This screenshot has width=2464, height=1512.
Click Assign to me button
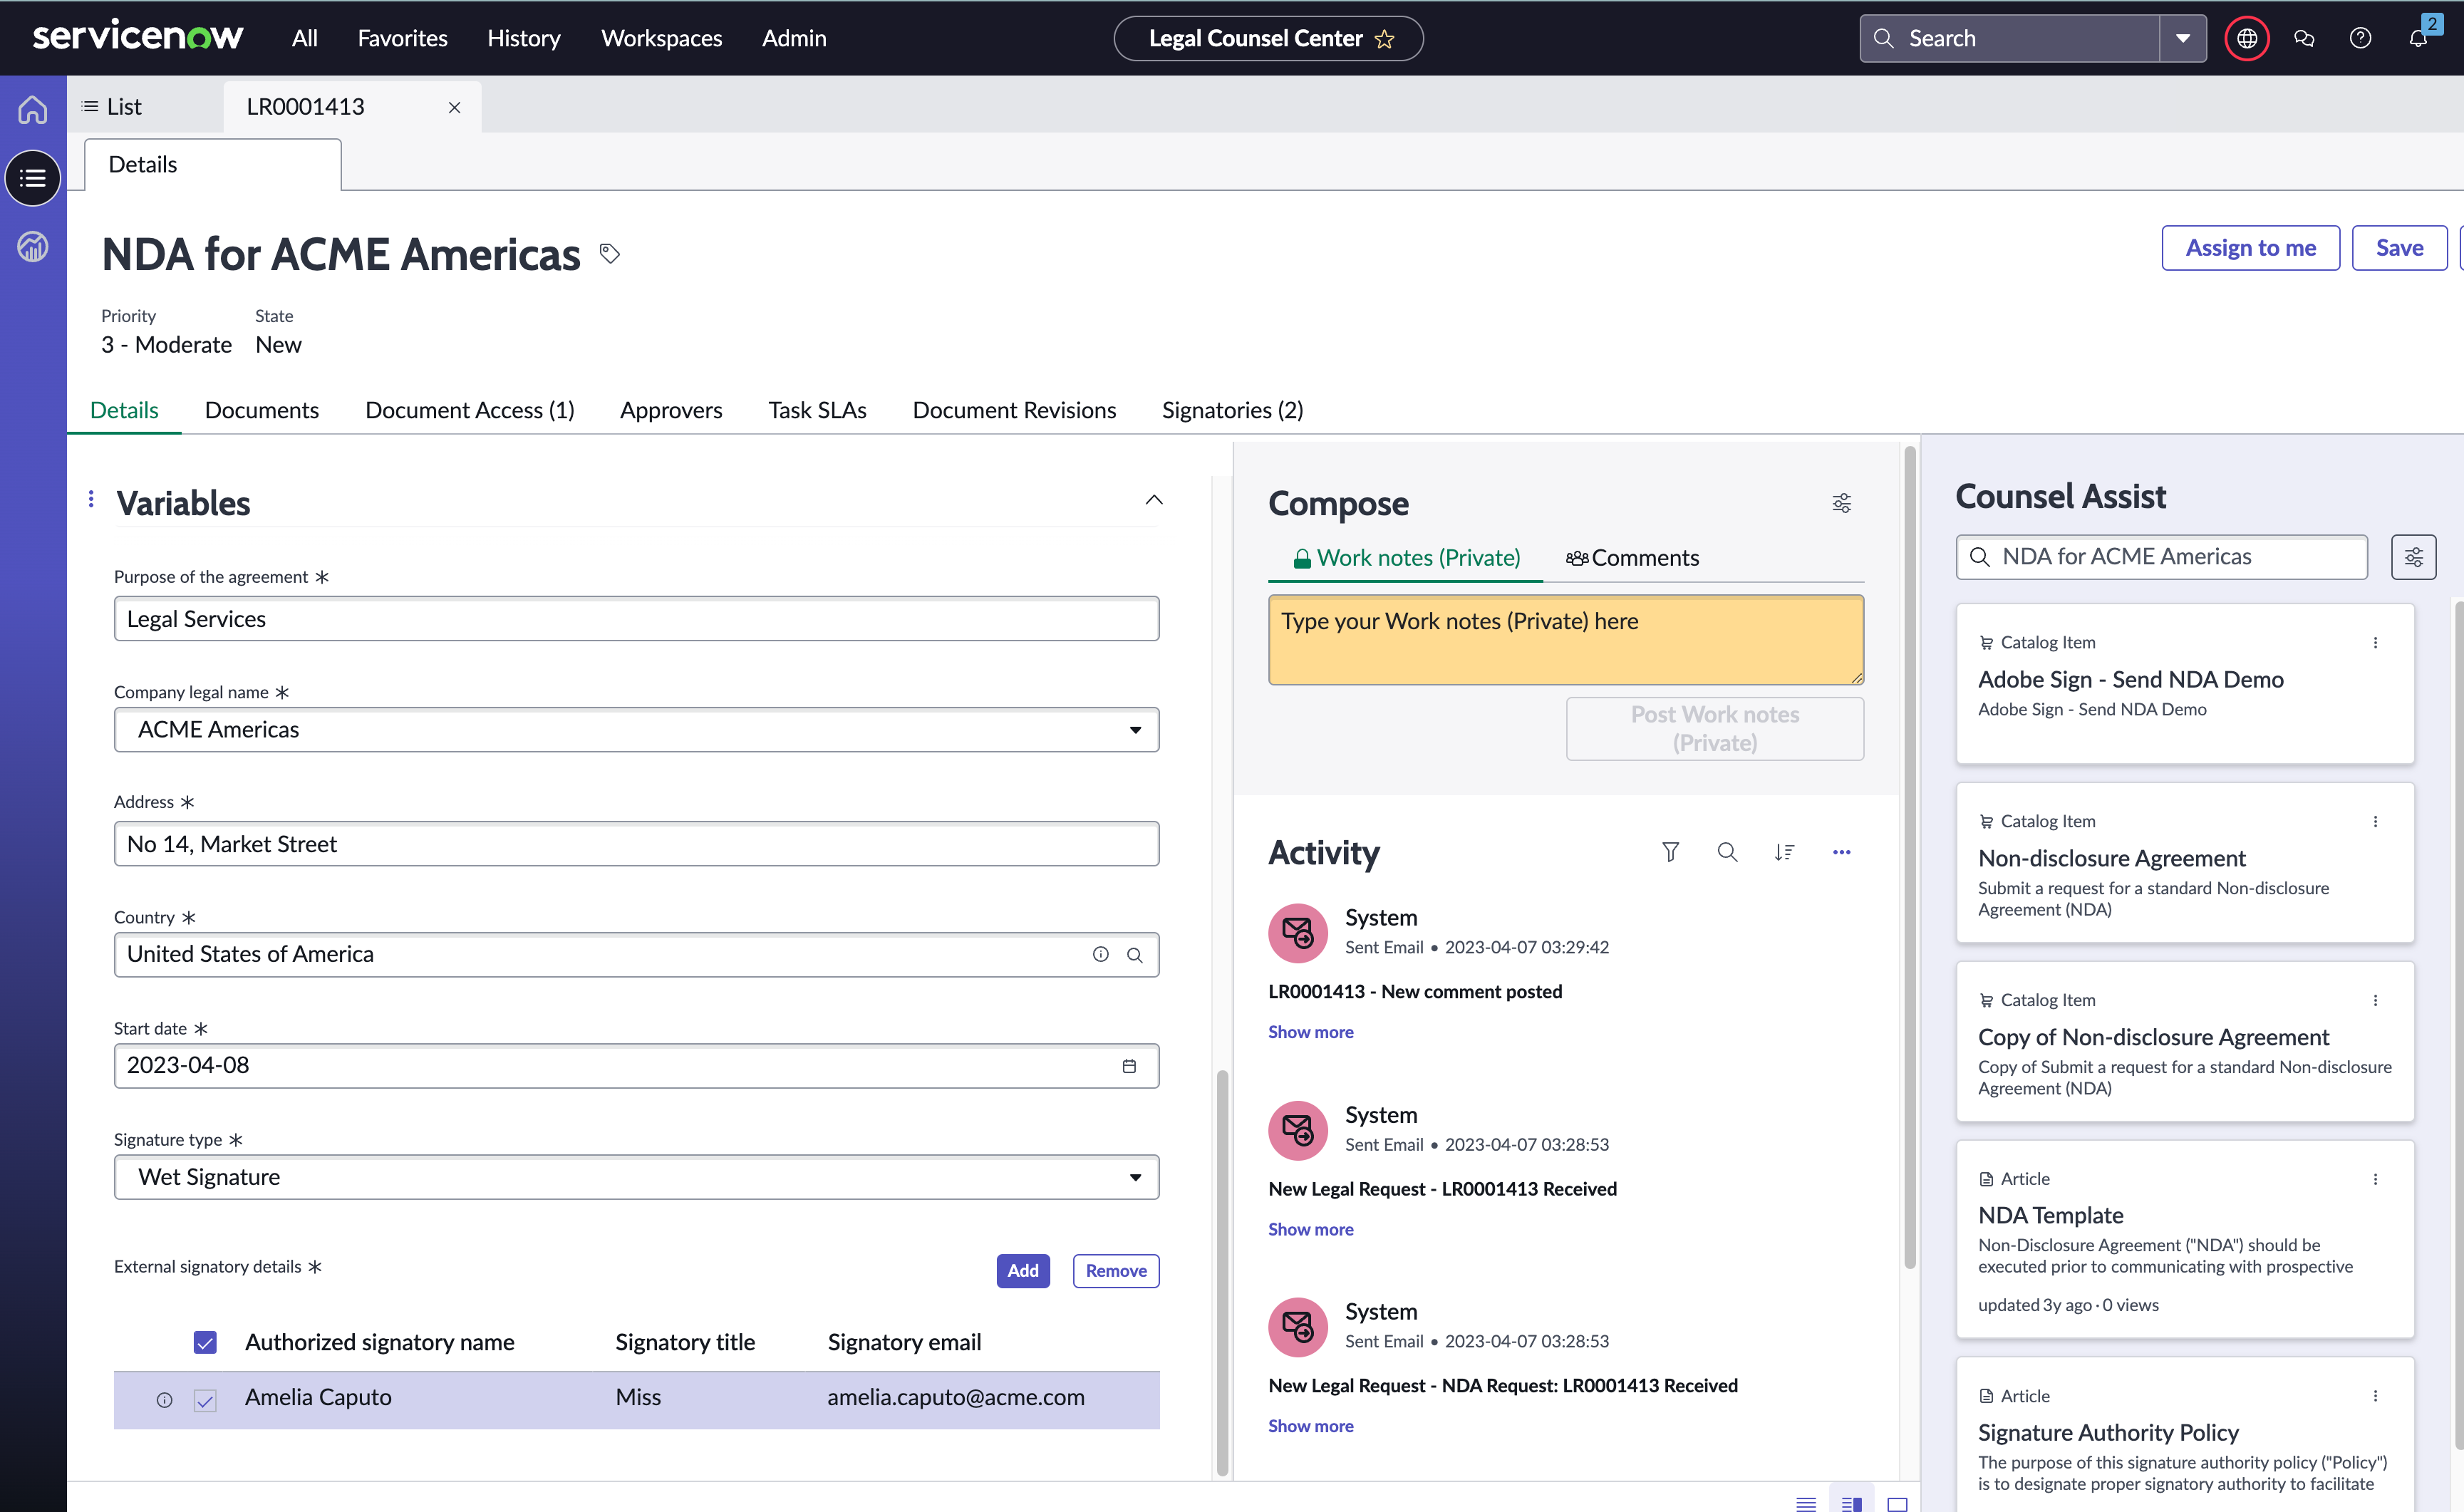point(2250,248)
